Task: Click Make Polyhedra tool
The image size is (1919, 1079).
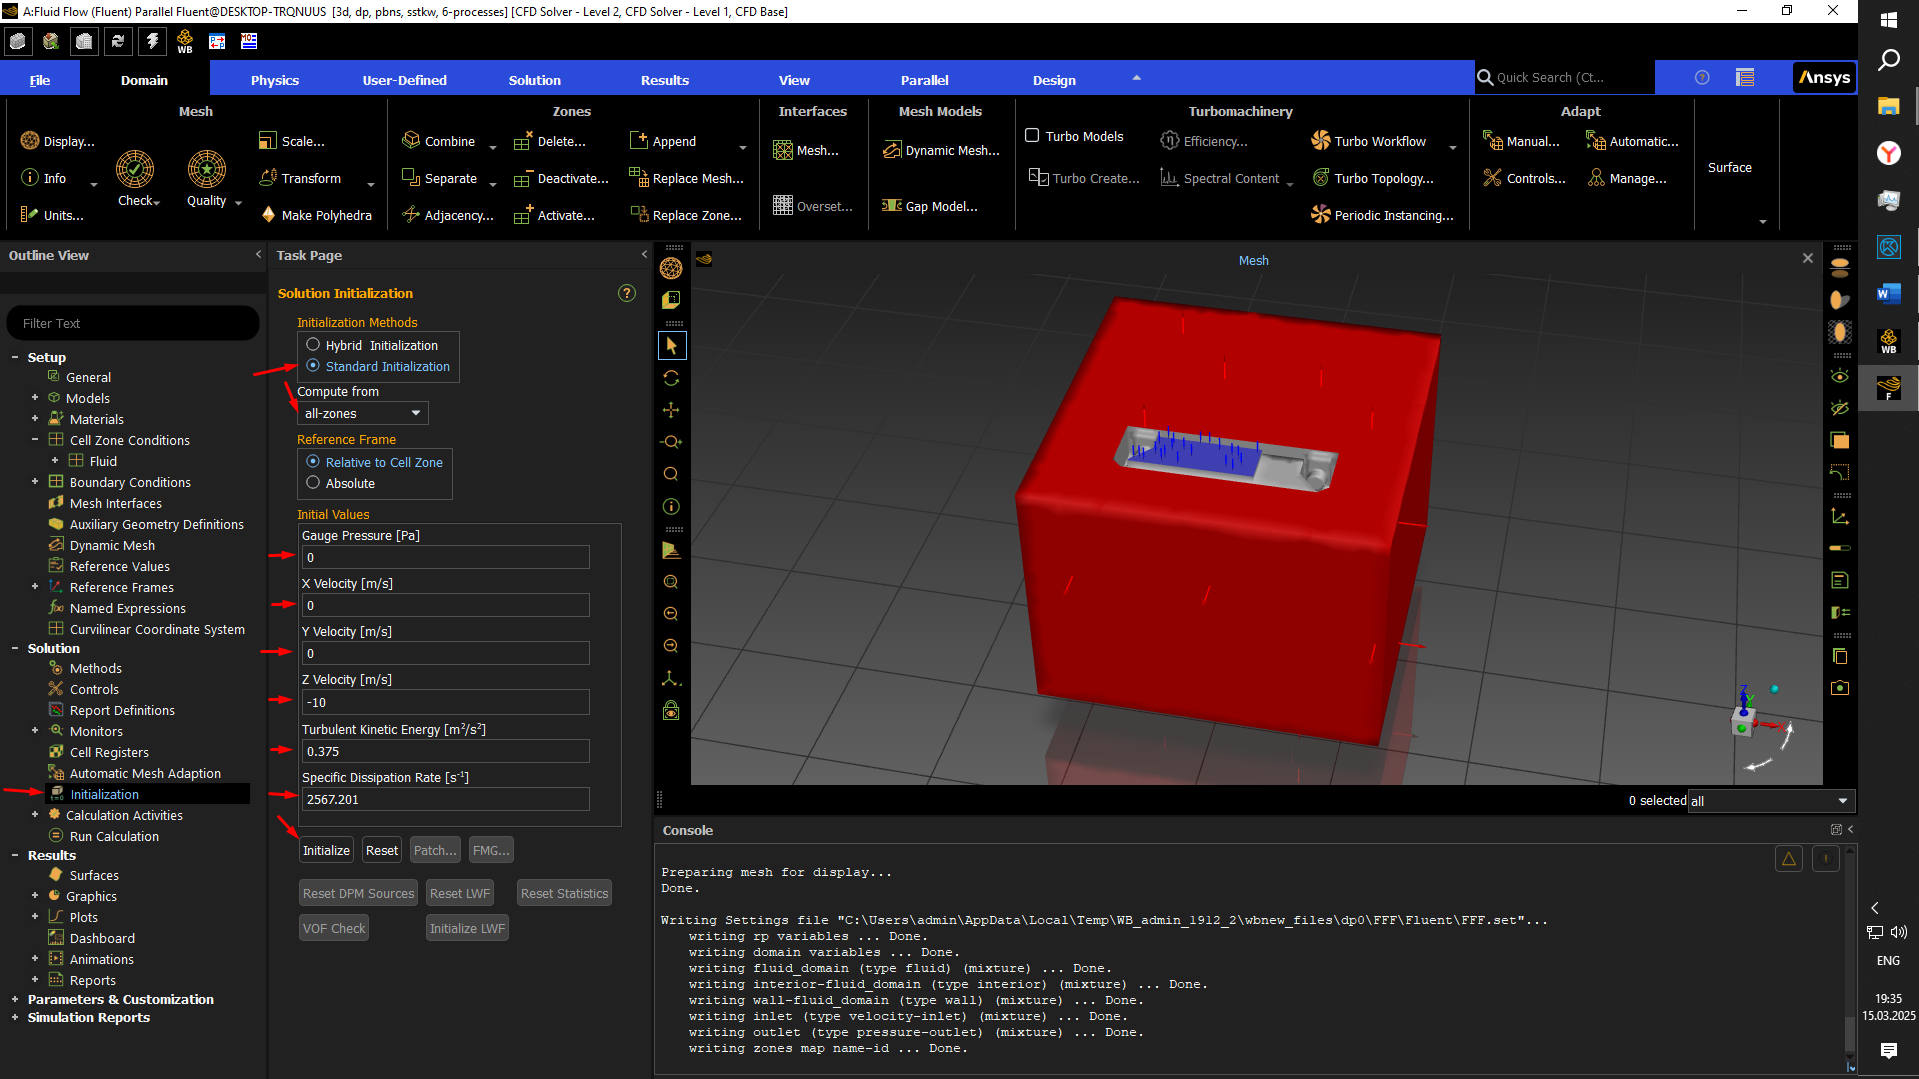Action: [x=316, y=215]
